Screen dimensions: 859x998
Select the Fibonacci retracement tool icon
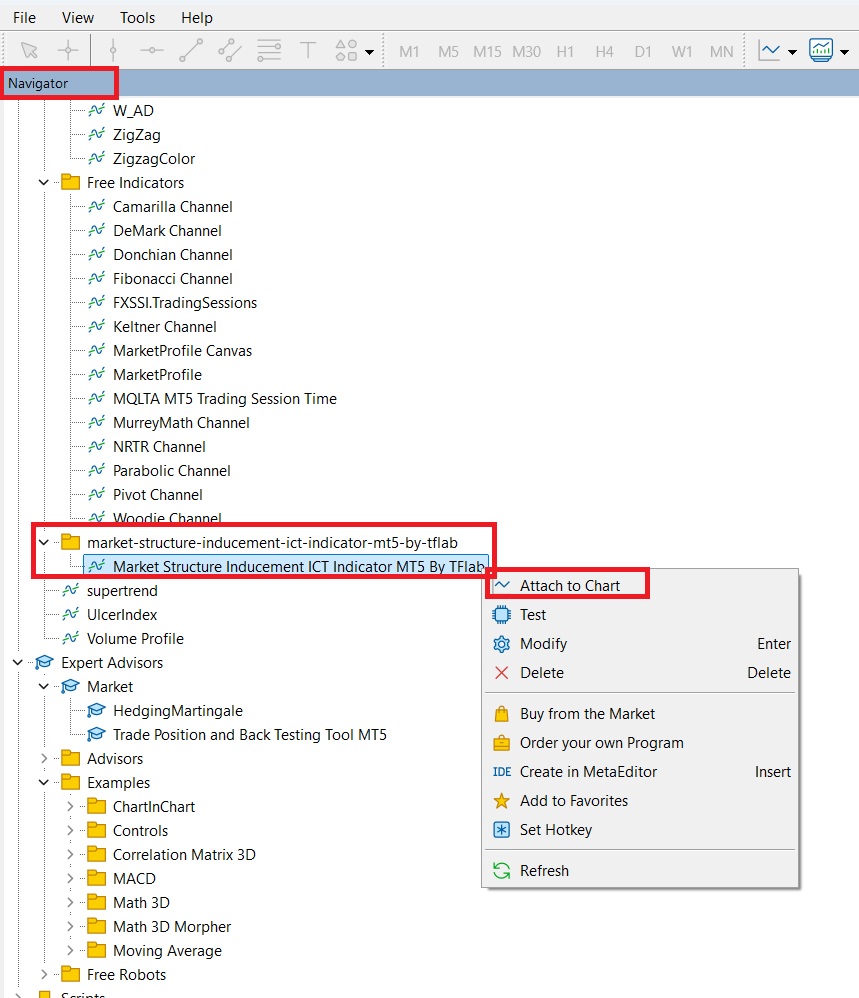(x=269, y=50)
